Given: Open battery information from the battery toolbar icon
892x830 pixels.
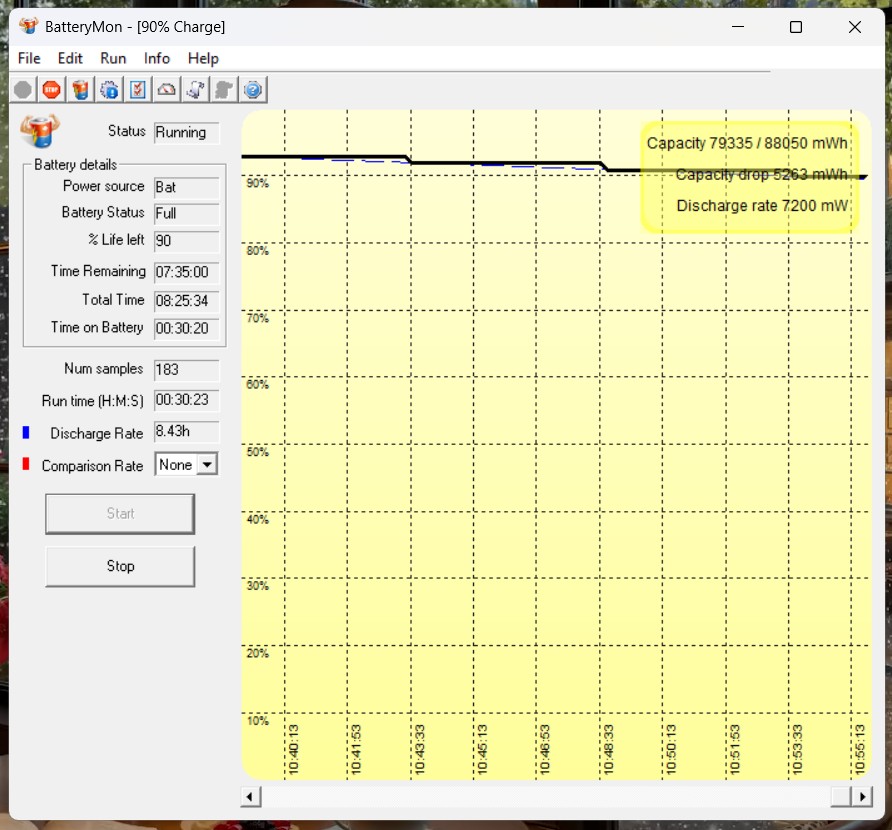Looking at the screenshot, I should click(x=81, y=90).
